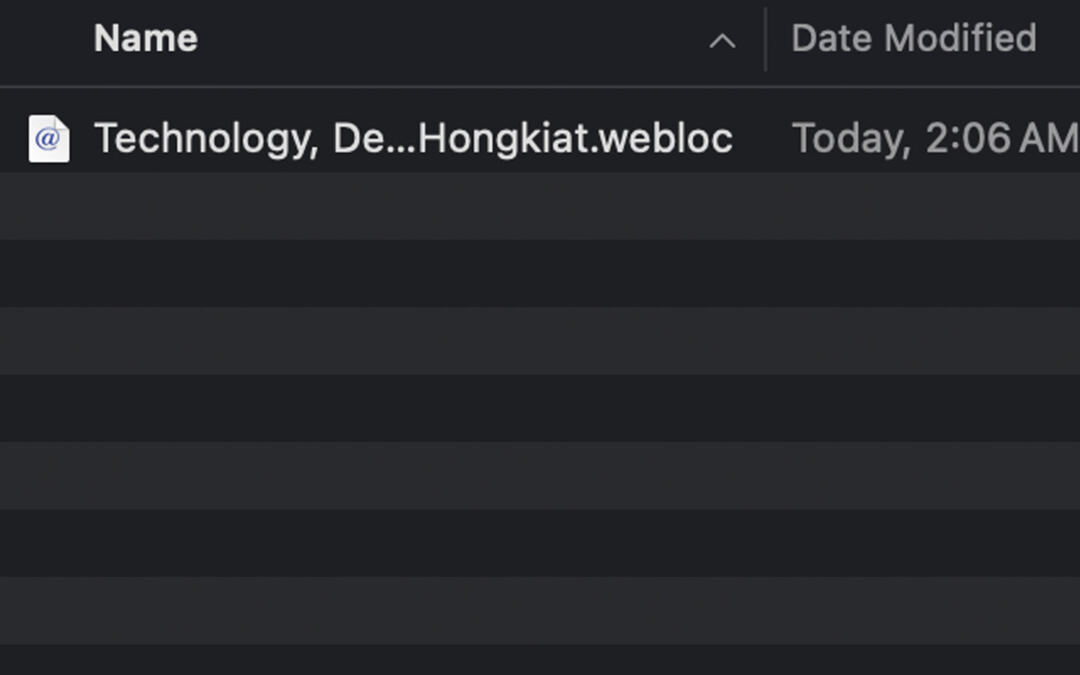Click the word Hongkiat.webloc in the file name
Image resolution: width=1080 pixels, height=675 pixels.
click(575, 138)
